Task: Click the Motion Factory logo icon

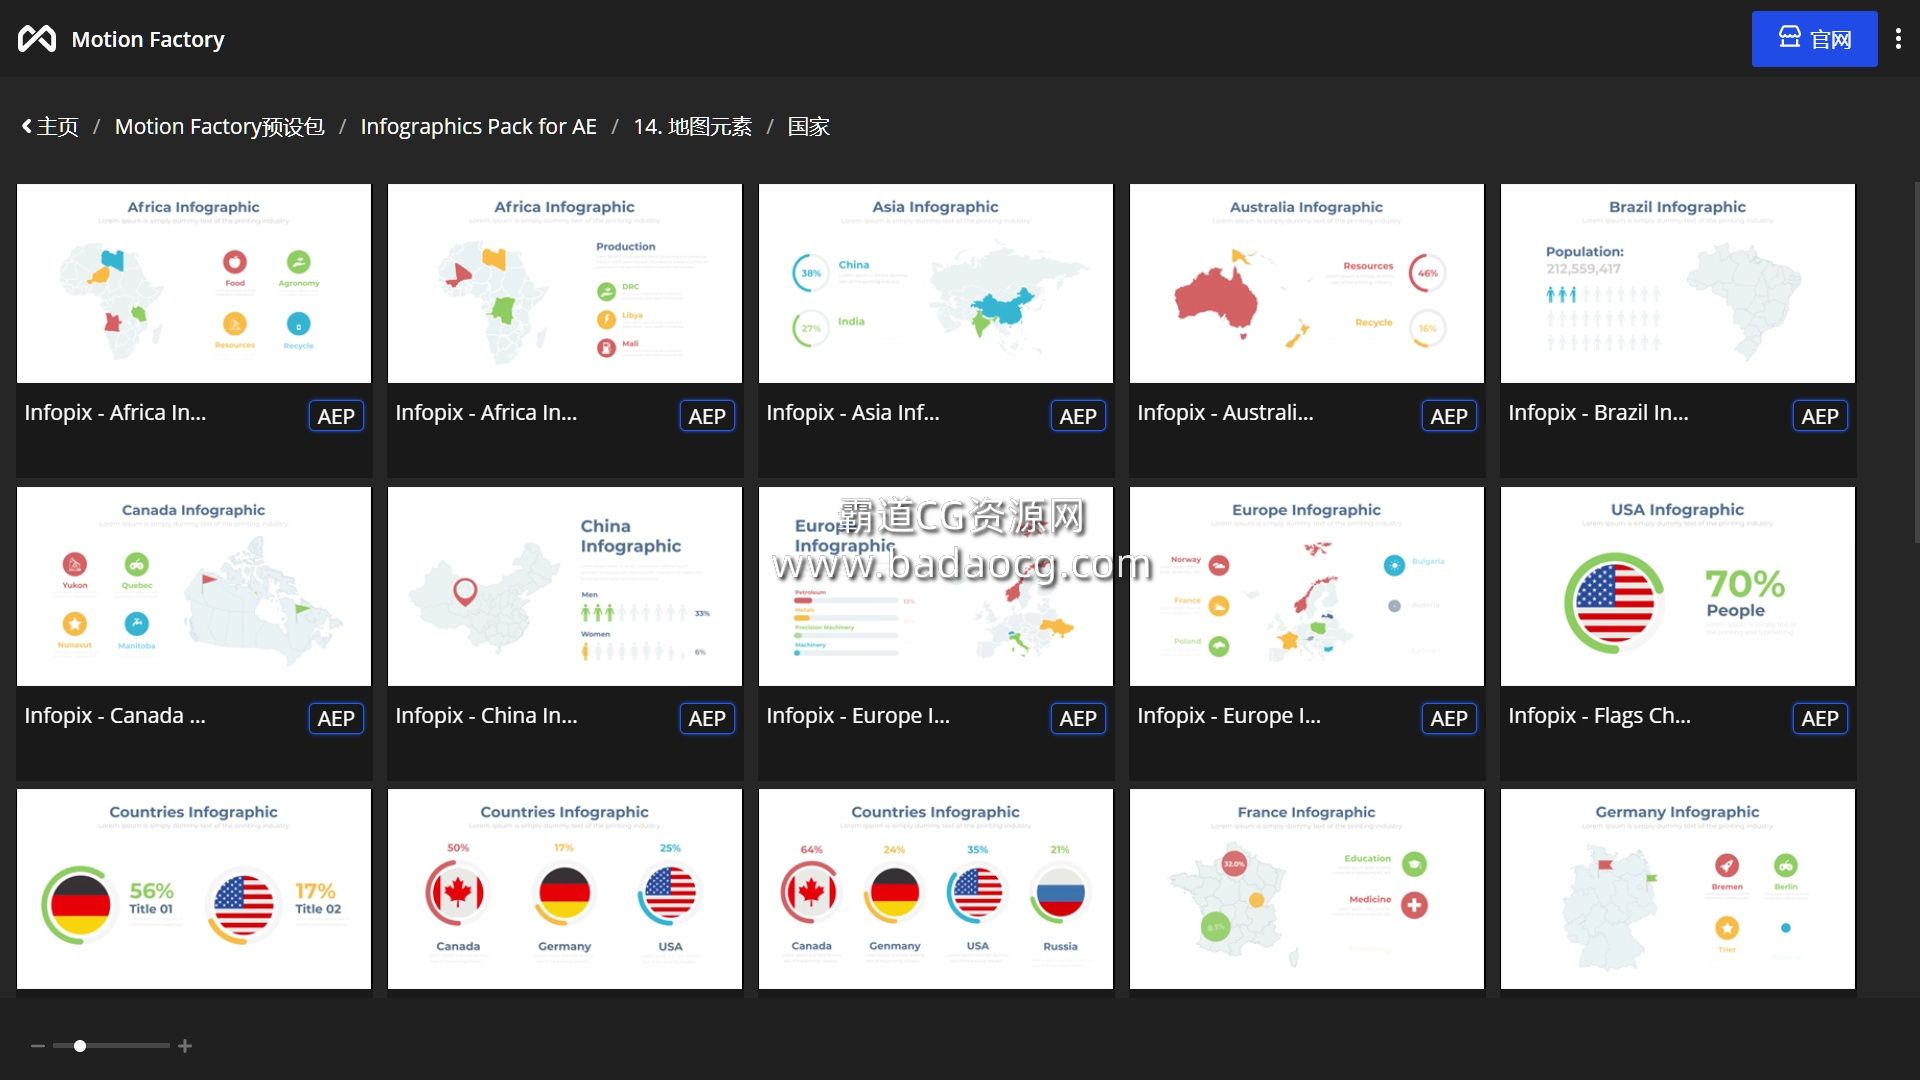Action: 37,39
